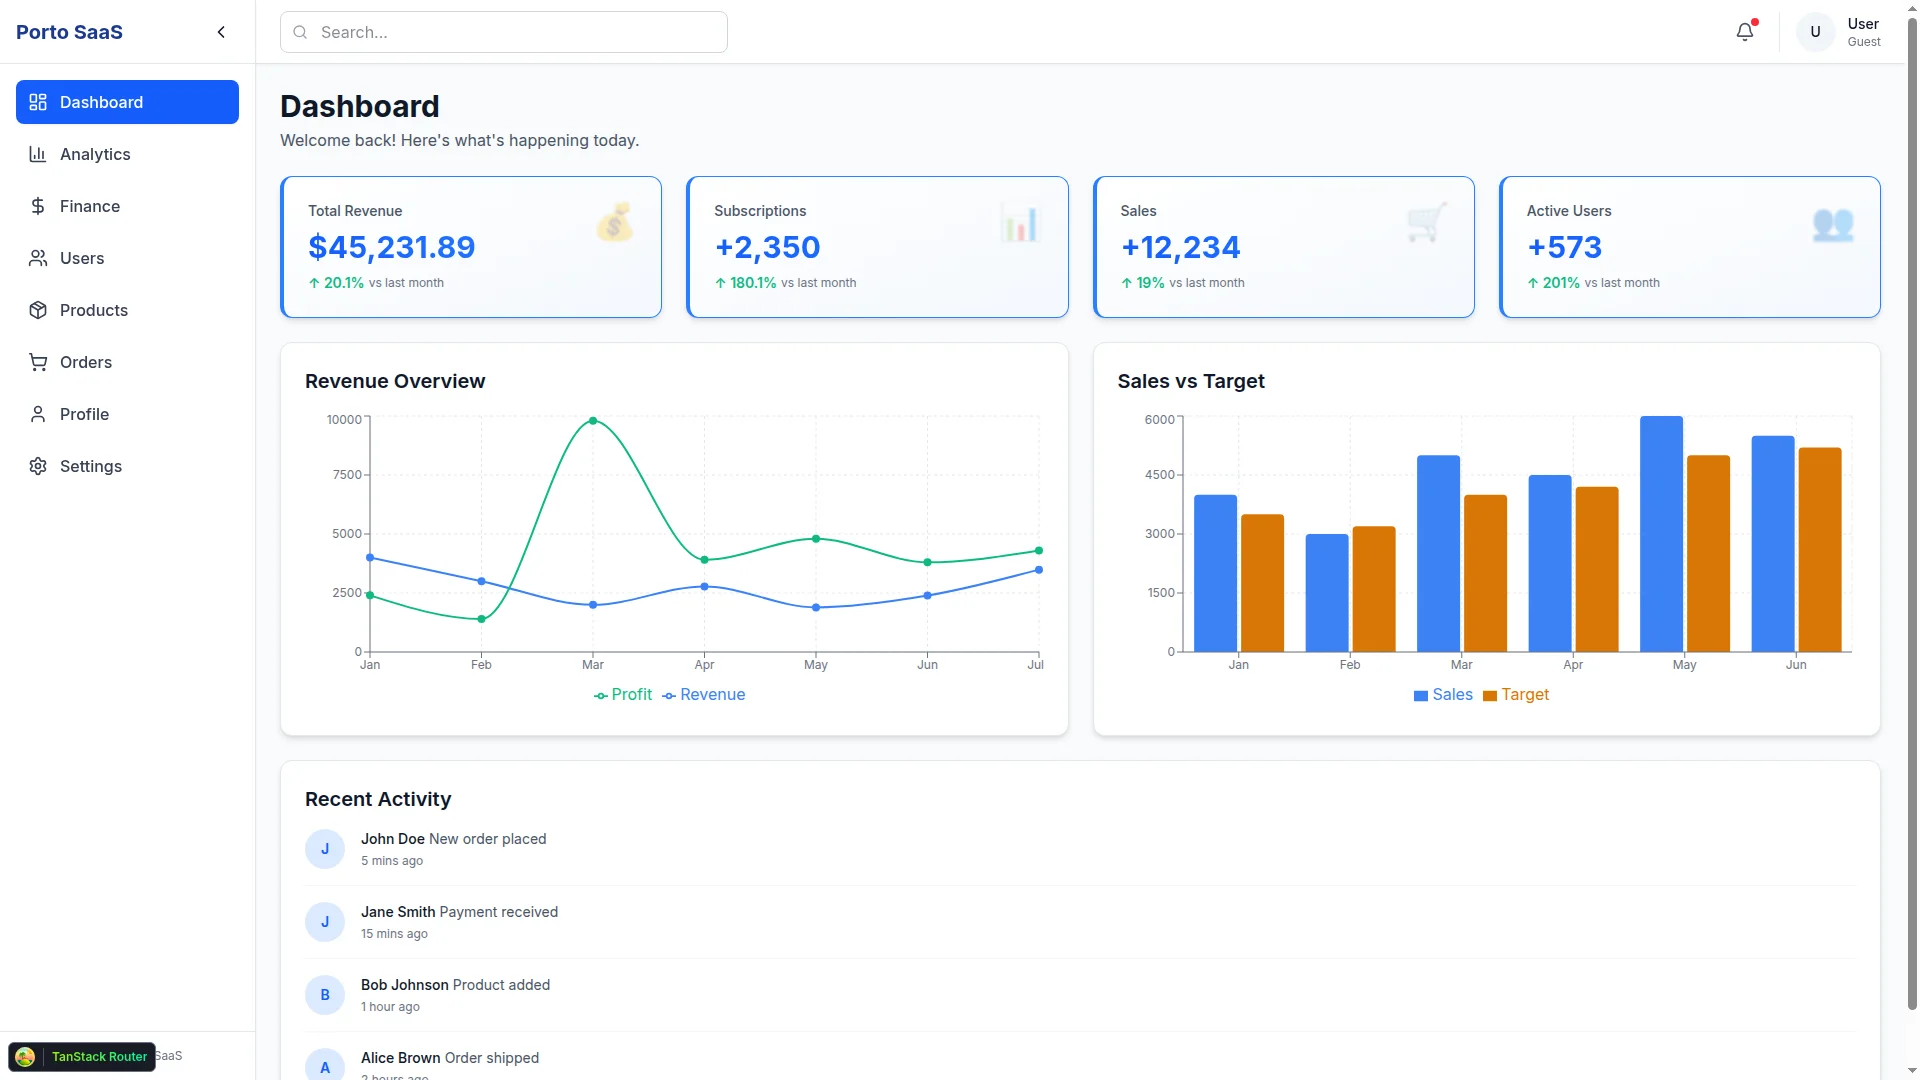The height and width of the screenshot is (1080, 1920).
Task: Click the orange Feb Target bar
Action: point(1374,589)
